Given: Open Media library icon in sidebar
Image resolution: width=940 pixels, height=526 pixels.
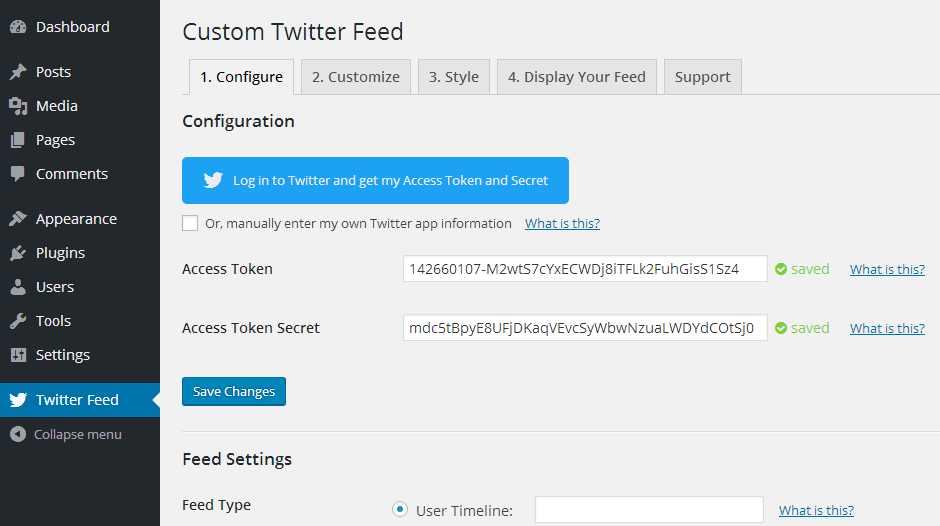Looking at the screenshot, I should pyautogui.click(x=18, y=106).
